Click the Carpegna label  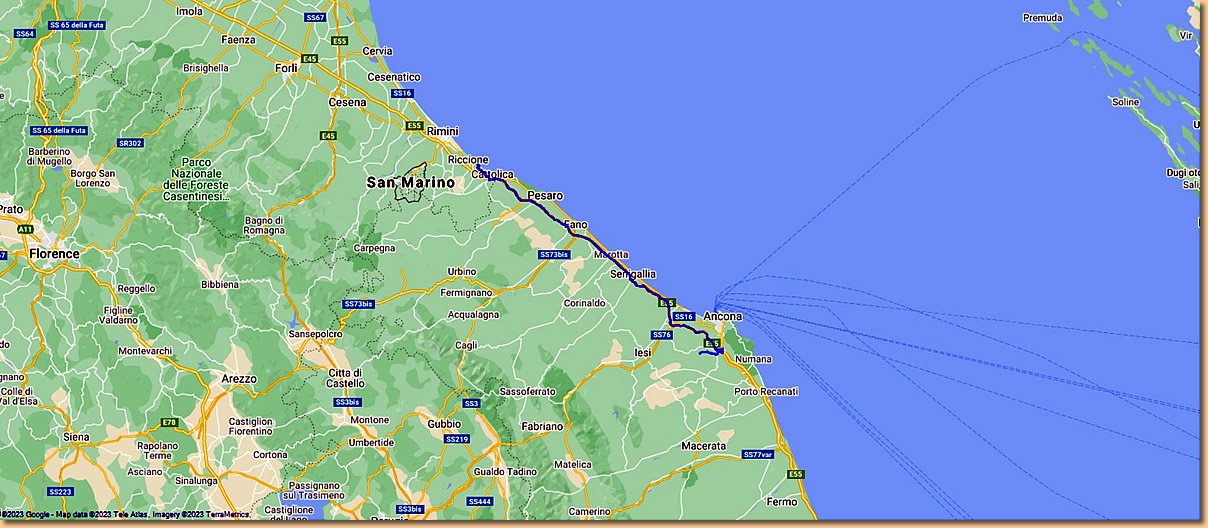click(373, 247)
